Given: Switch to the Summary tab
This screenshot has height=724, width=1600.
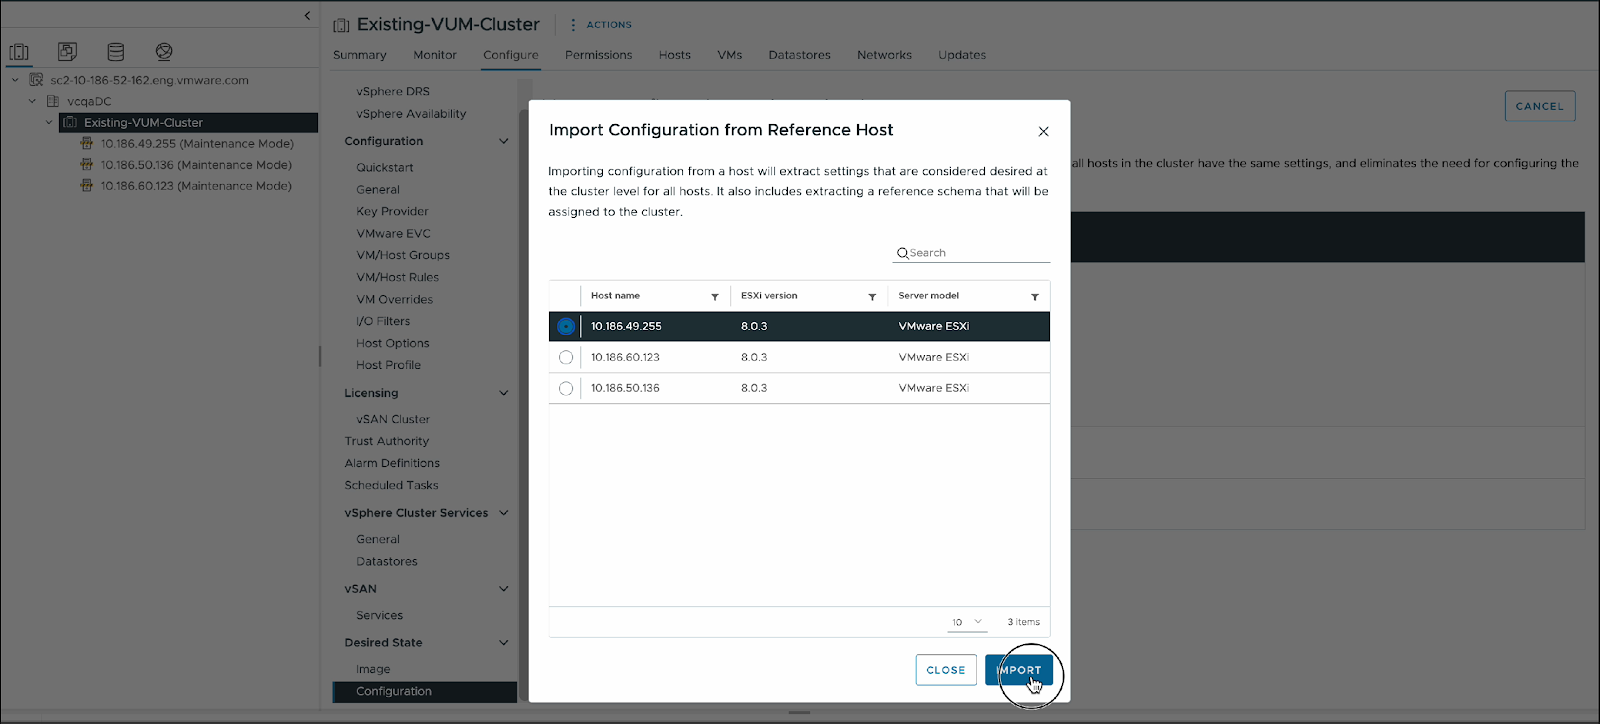Looking at the screenshot, I should (x=360, y=55).
